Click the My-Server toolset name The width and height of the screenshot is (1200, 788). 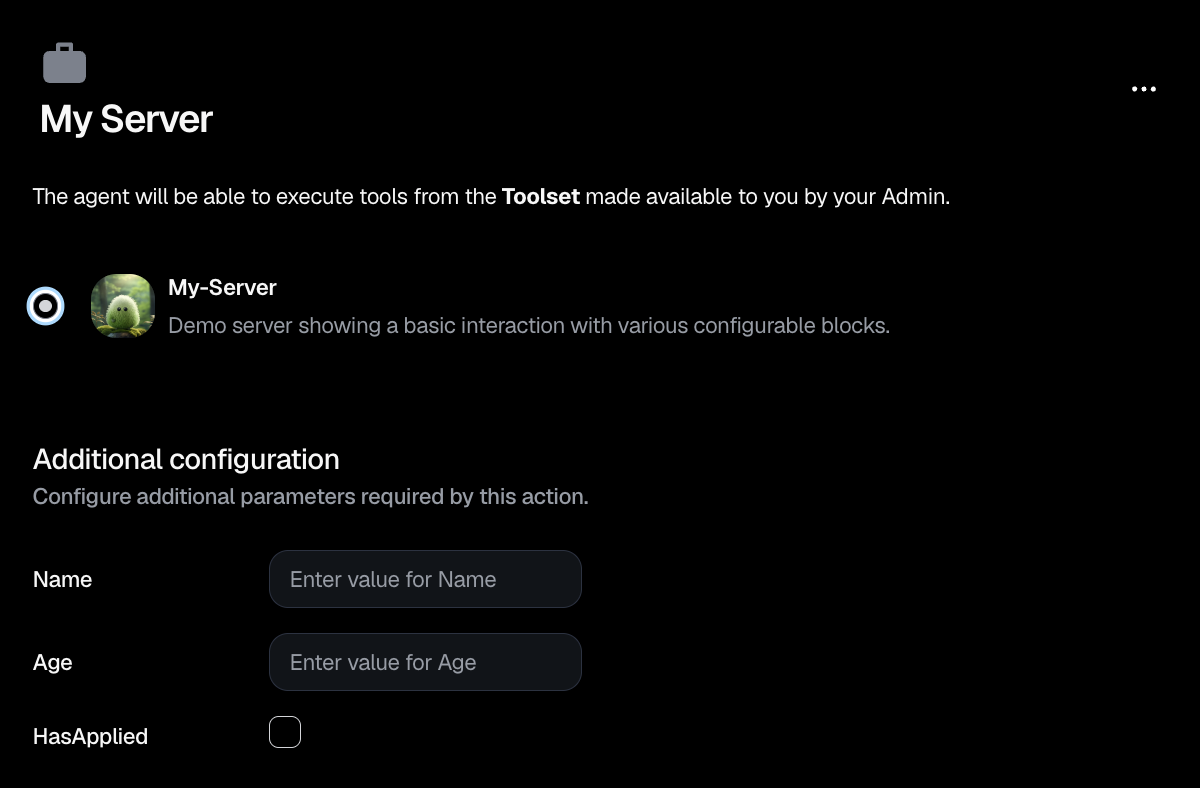point(222,287)
